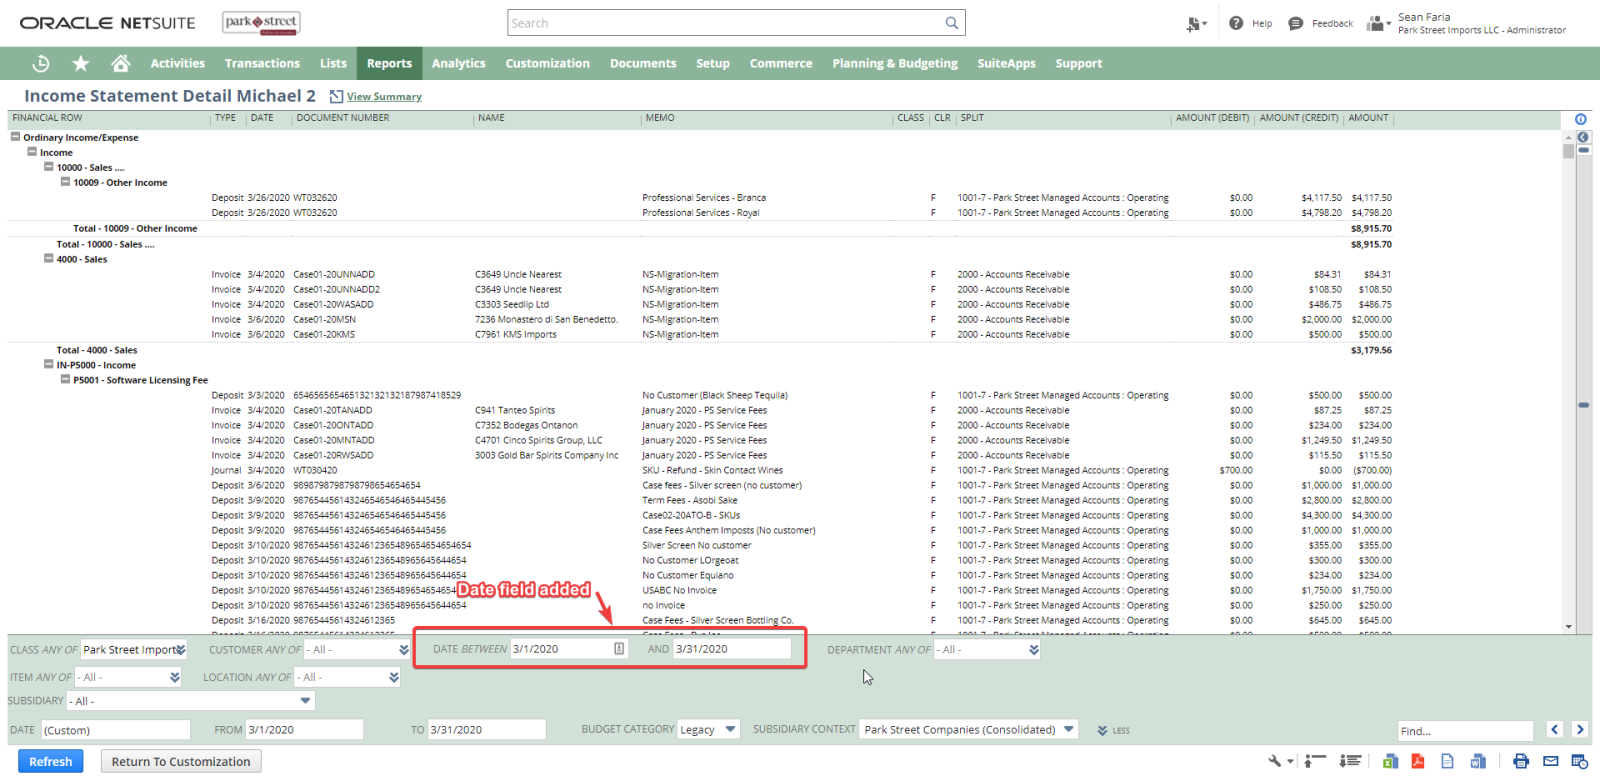Image resolution: width=1600 pixels, height=781 pixels.
Task: Open the View Summary link
Action: coord(384,97)
